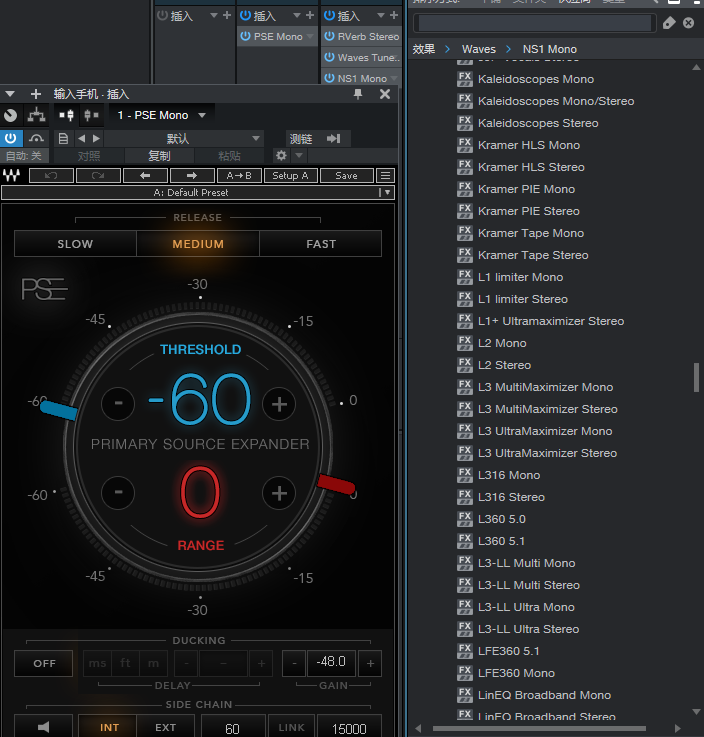Copy setup with A→B button

coord(239,175)
